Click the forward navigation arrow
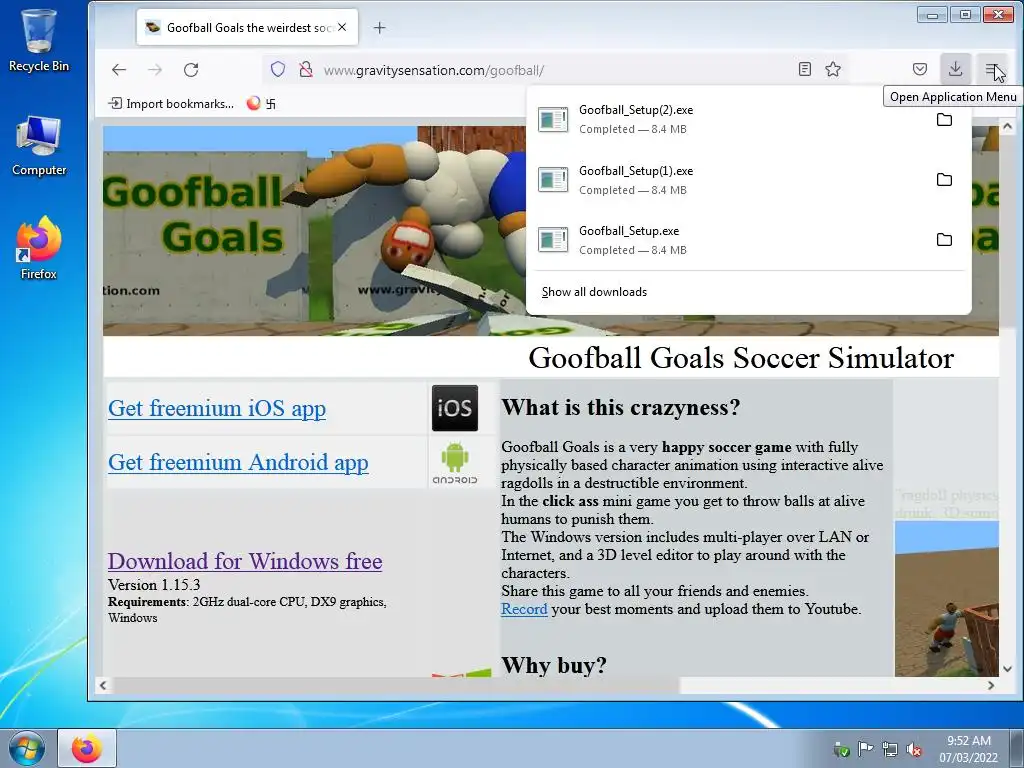The width and height of the screenshot is (1024, 768). (x=155, y=70)
